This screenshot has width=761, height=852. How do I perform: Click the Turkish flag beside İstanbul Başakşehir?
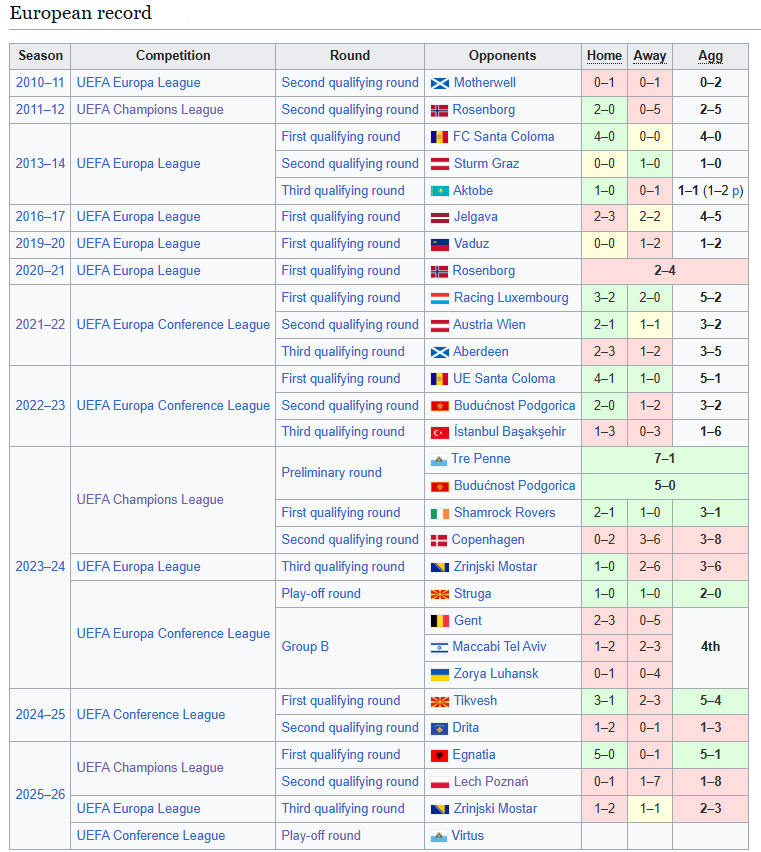439,432
